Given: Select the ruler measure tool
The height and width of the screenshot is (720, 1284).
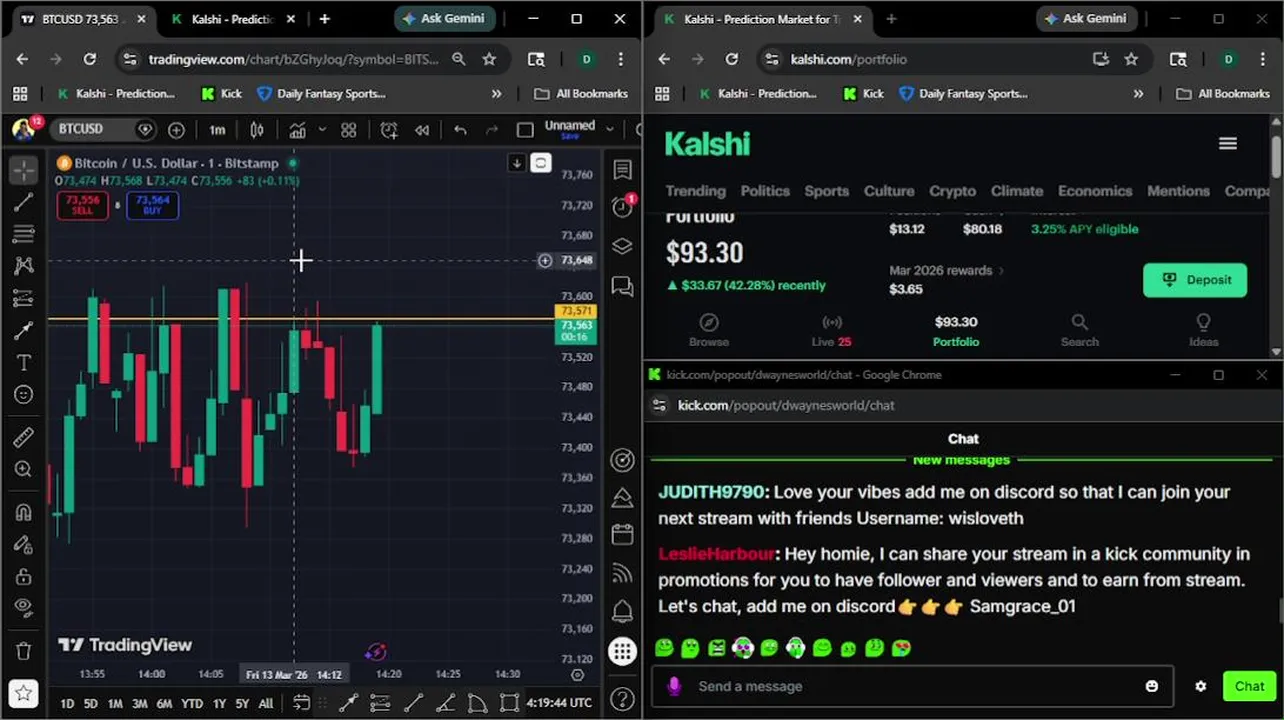Looking at the screenshot, I should coord(24,437).
